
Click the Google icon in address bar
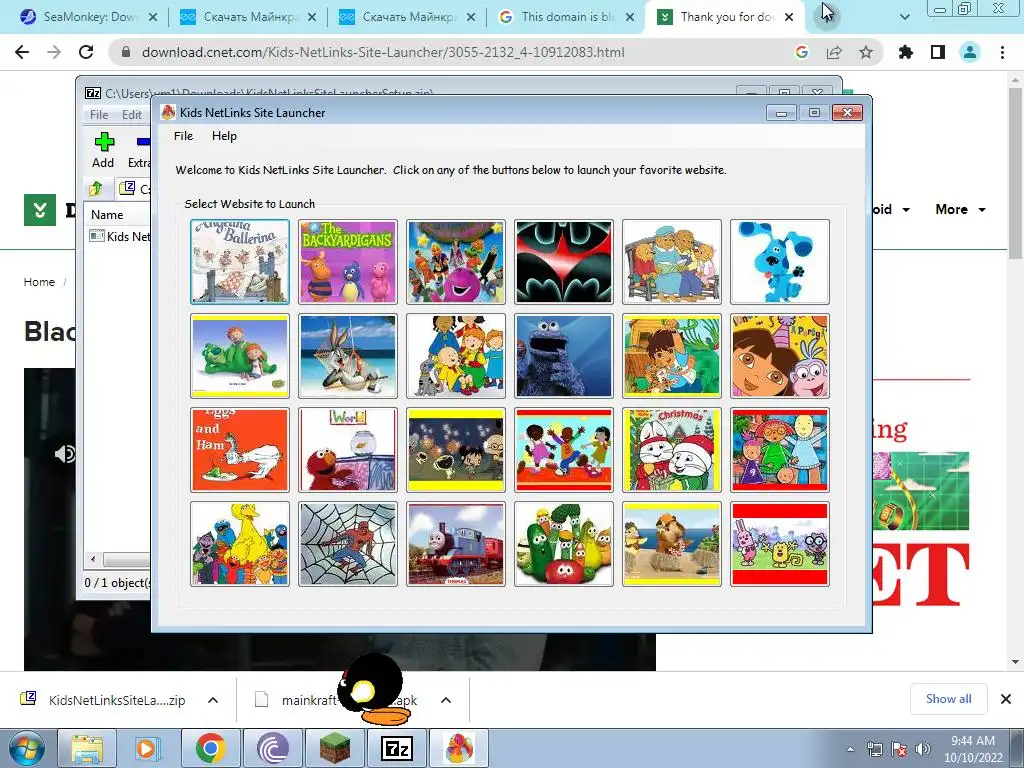pos(802,52)
